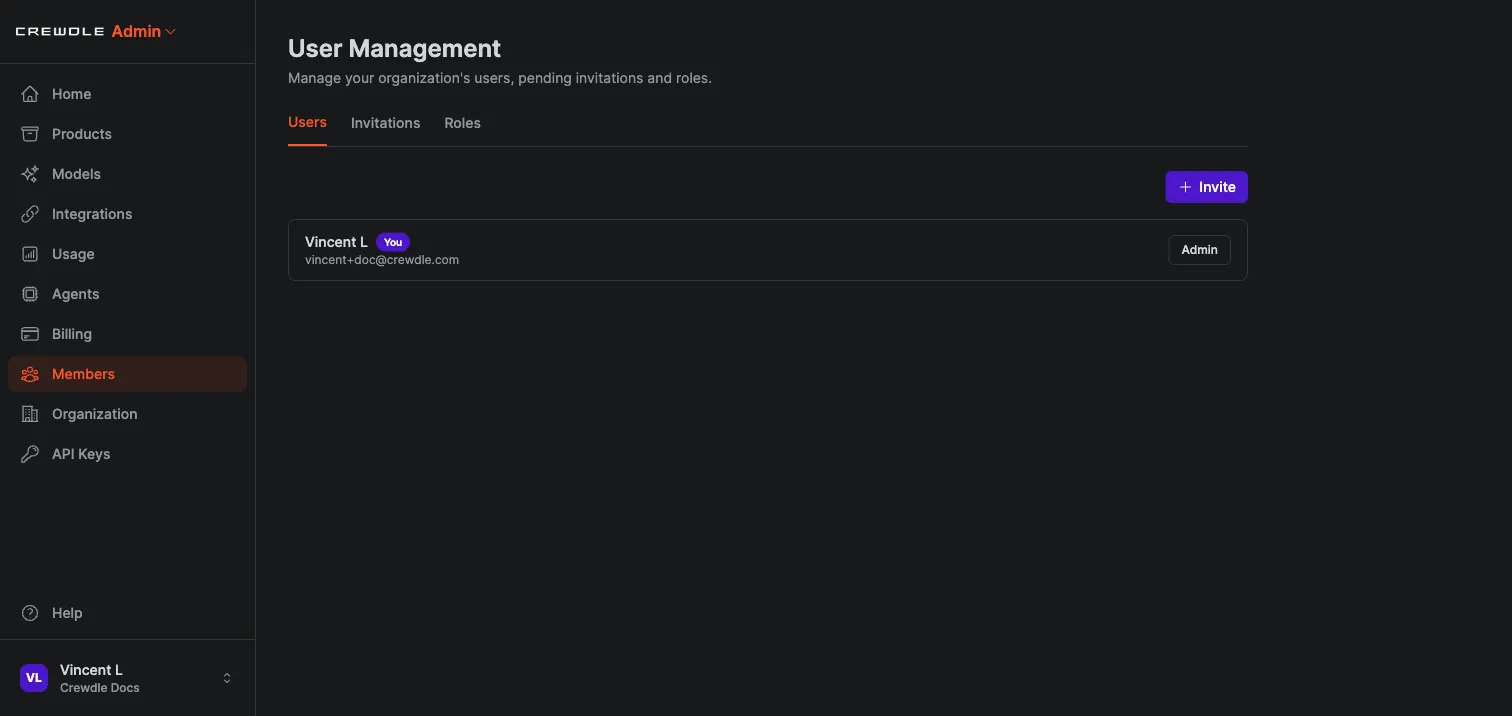The height and width of the screenshot is (716, 1512).
Task: Click the Billing credit card icon
Action: (30, 334)
